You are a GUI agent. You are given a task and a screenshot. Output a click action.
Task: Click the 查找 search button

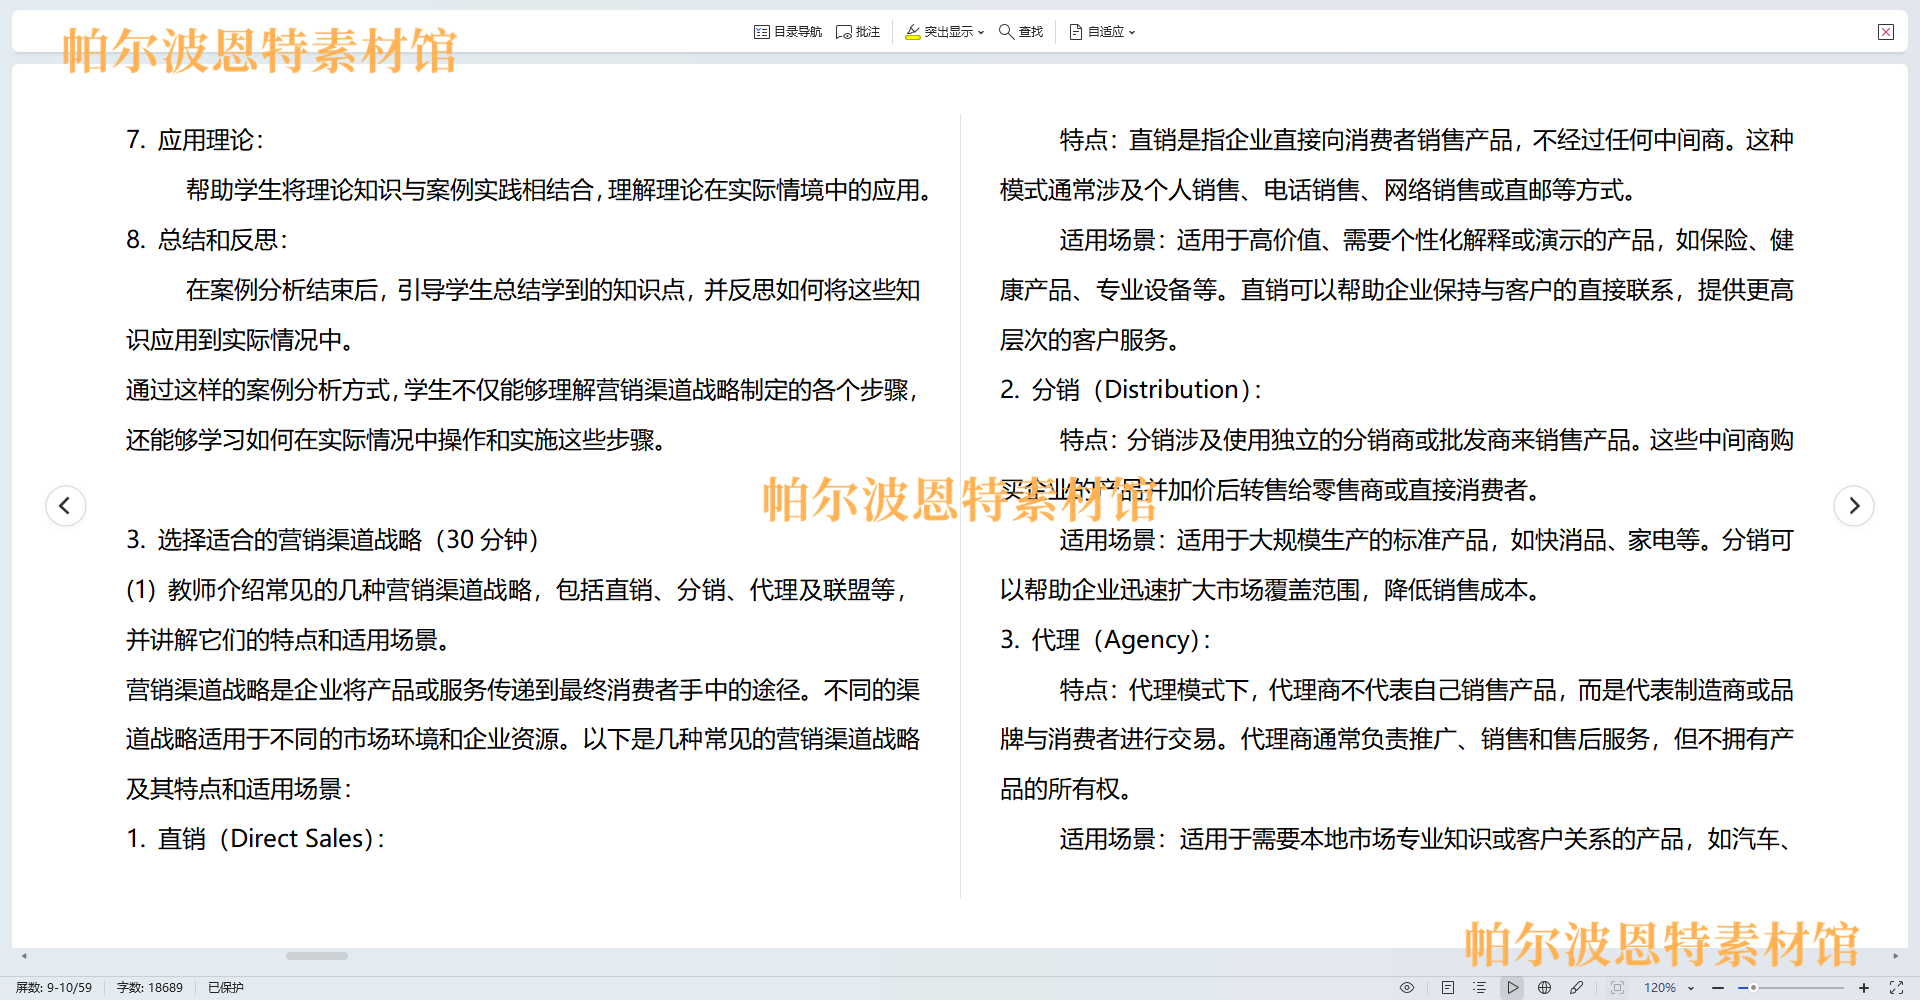1021,32
